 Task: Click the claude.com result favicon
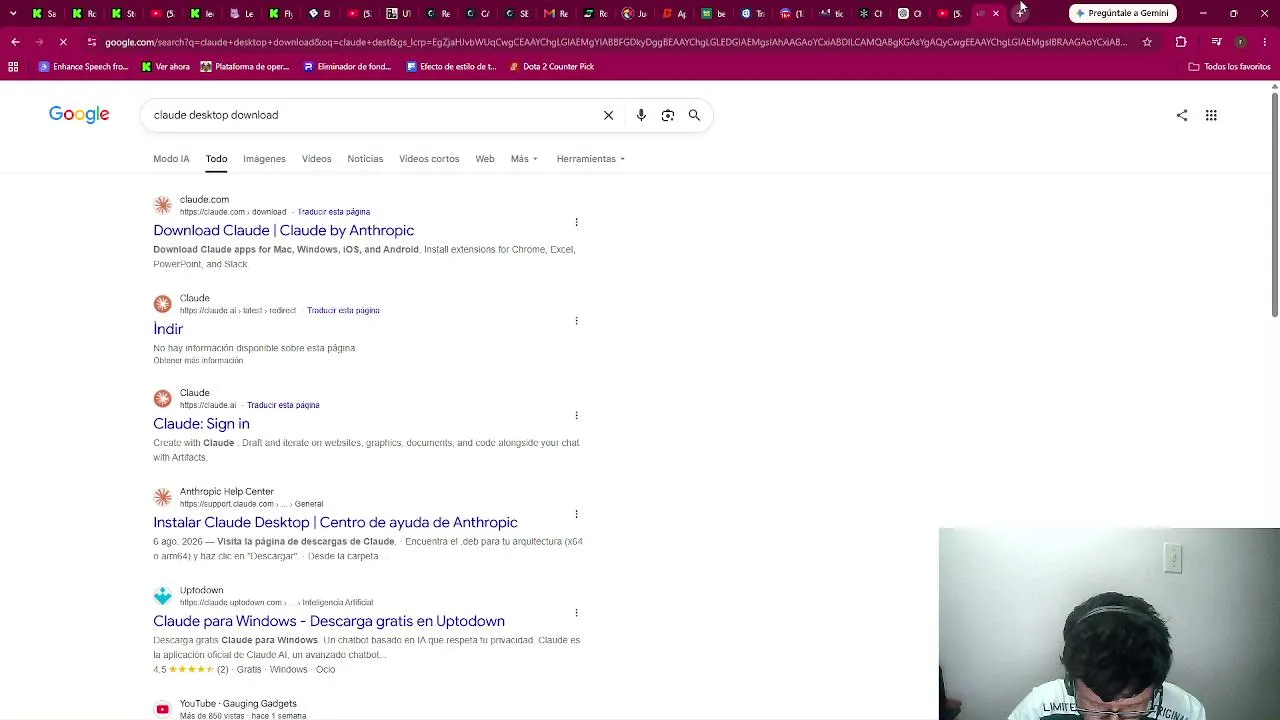162,205
